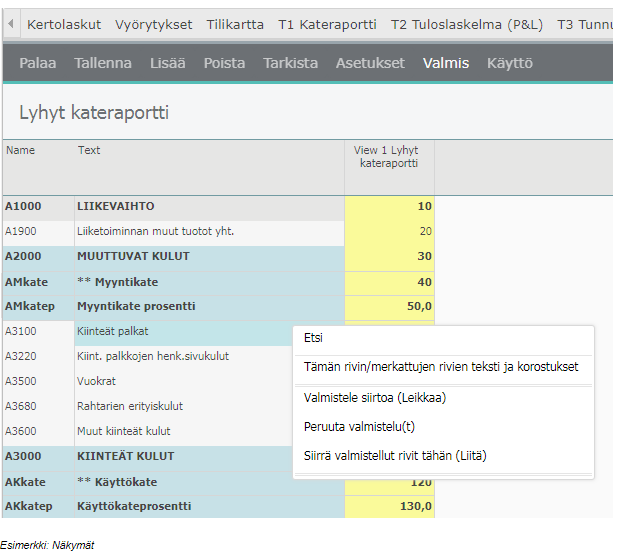The width and height of the screenshot is (633, 558).
Task: Open the Kertolaskut tab
Action: pyautogui.click(x=65, y=24)
